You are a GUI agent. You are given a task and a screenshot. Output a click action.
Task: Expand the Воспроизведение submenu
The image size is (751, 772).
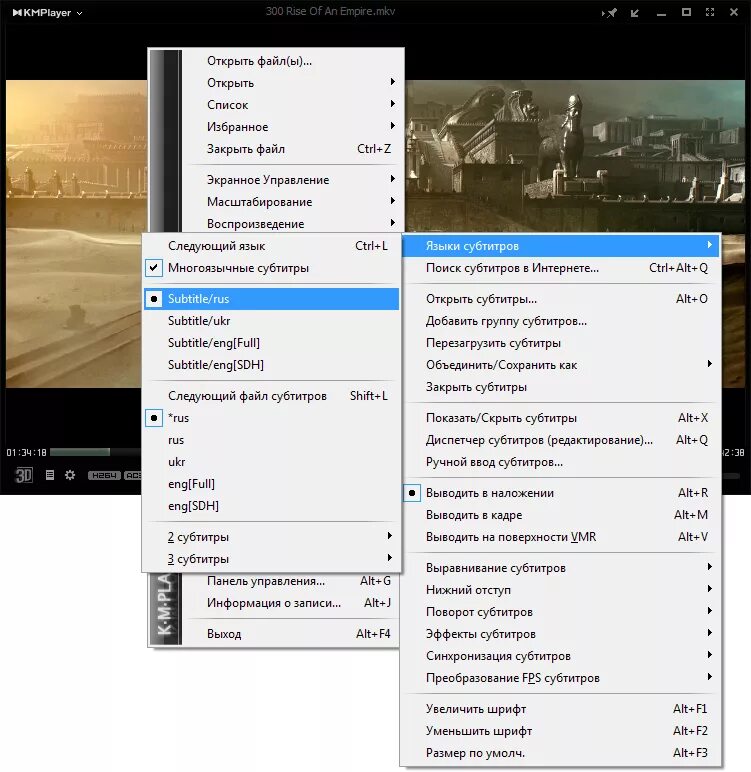294,223
